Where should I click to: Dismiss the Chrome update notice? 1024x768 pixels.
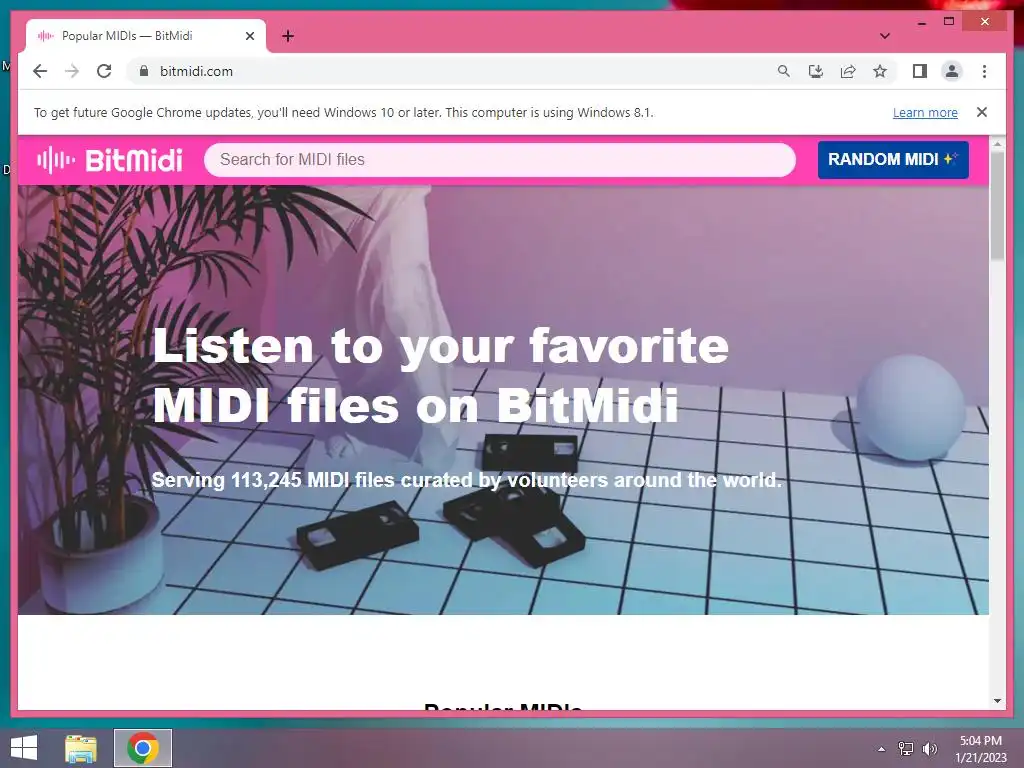[x=982, y=112]
